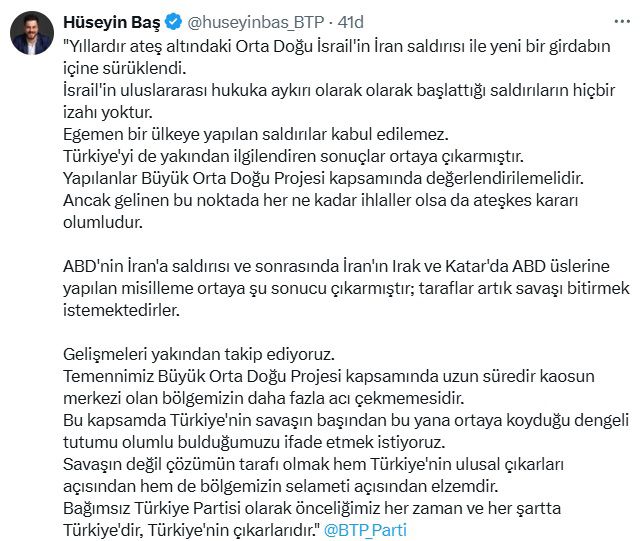Screen dimensions: 641x541
Task: Click the paragraph beginning "ABD'nin İran'a saldırısı"
Action: tap(346, 288)
